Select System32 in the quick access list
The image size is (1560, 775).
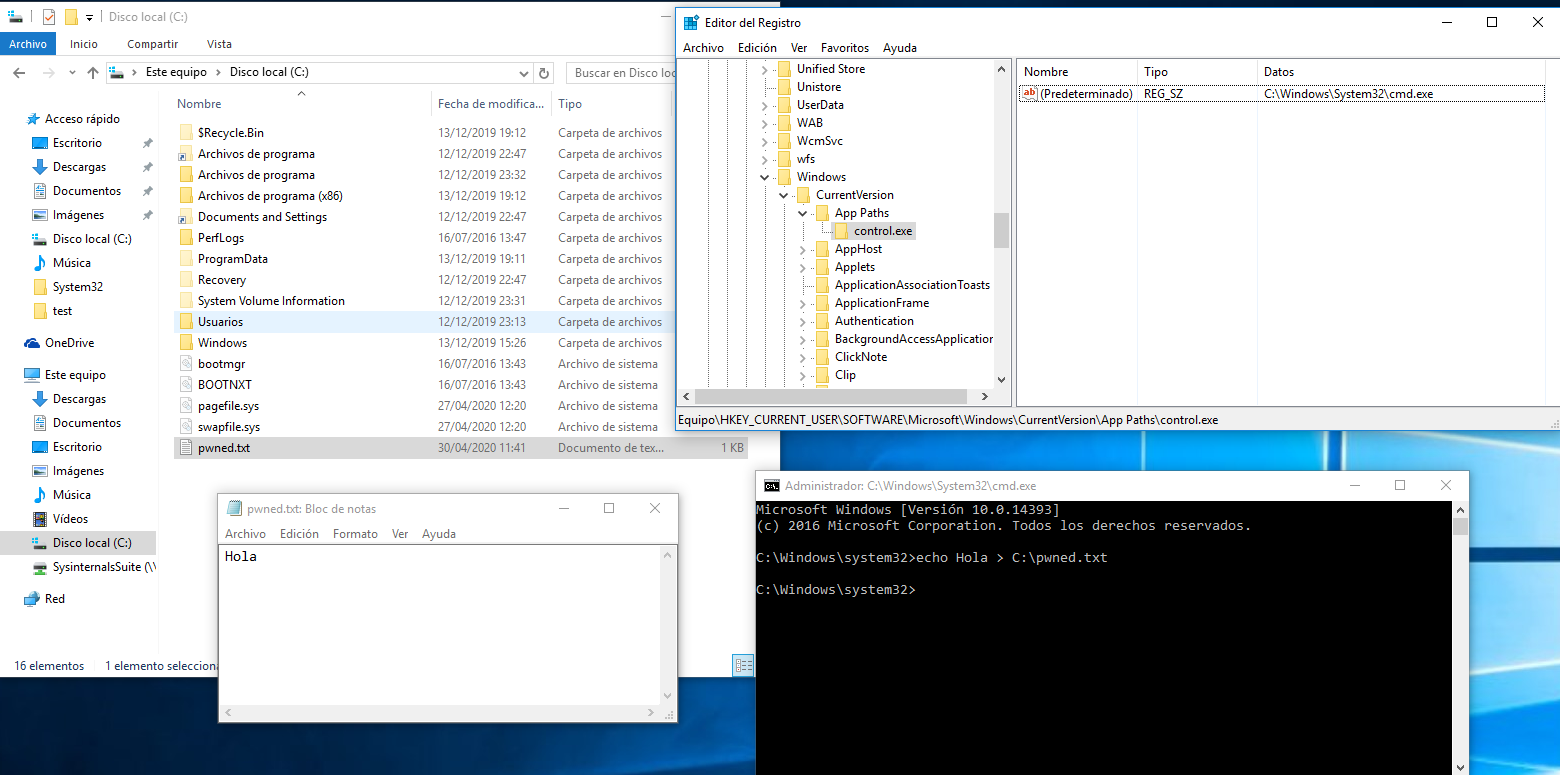[x=78, y=287]
